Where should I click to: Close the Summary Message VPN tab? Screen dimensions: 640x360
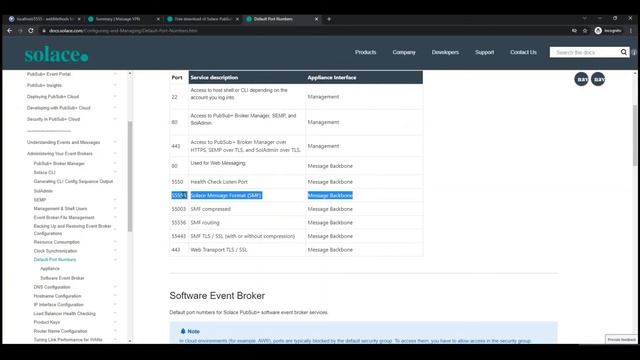tap(158, 19)
